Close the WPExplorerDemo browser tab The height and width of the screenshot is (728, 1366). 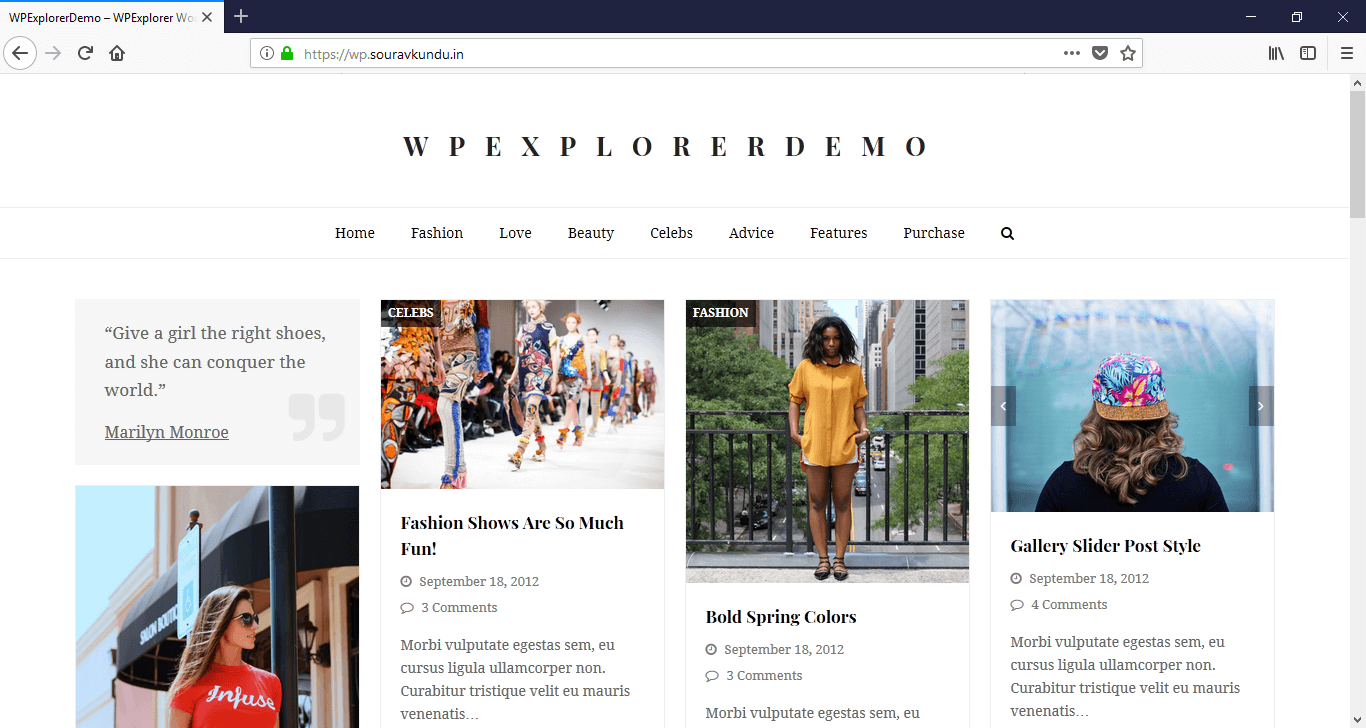(207, 18)
